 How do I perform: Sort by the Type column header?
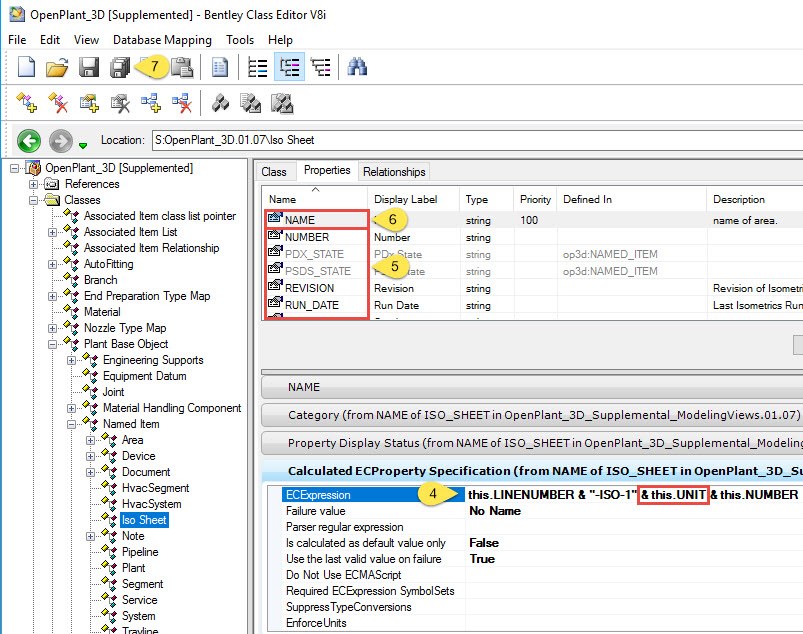pos(487,199)
